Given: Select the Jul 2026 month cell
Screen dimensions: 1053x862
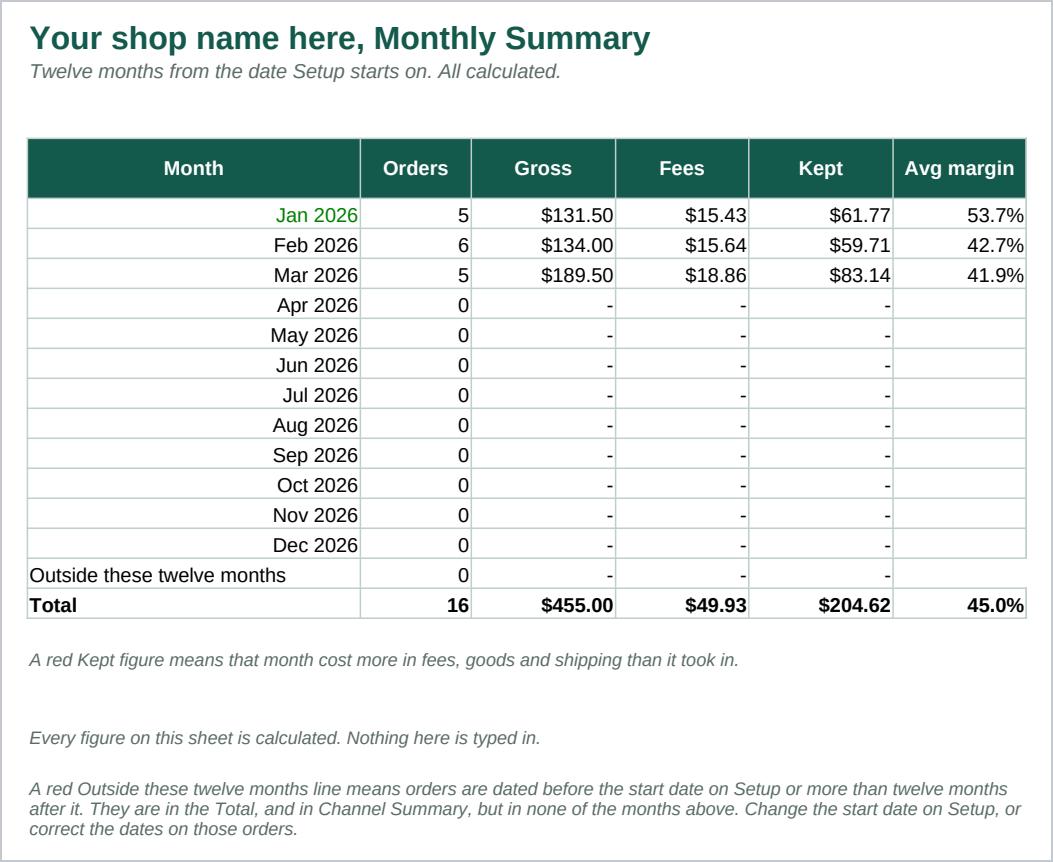Looking at the screenshot, I should (194, 395).
